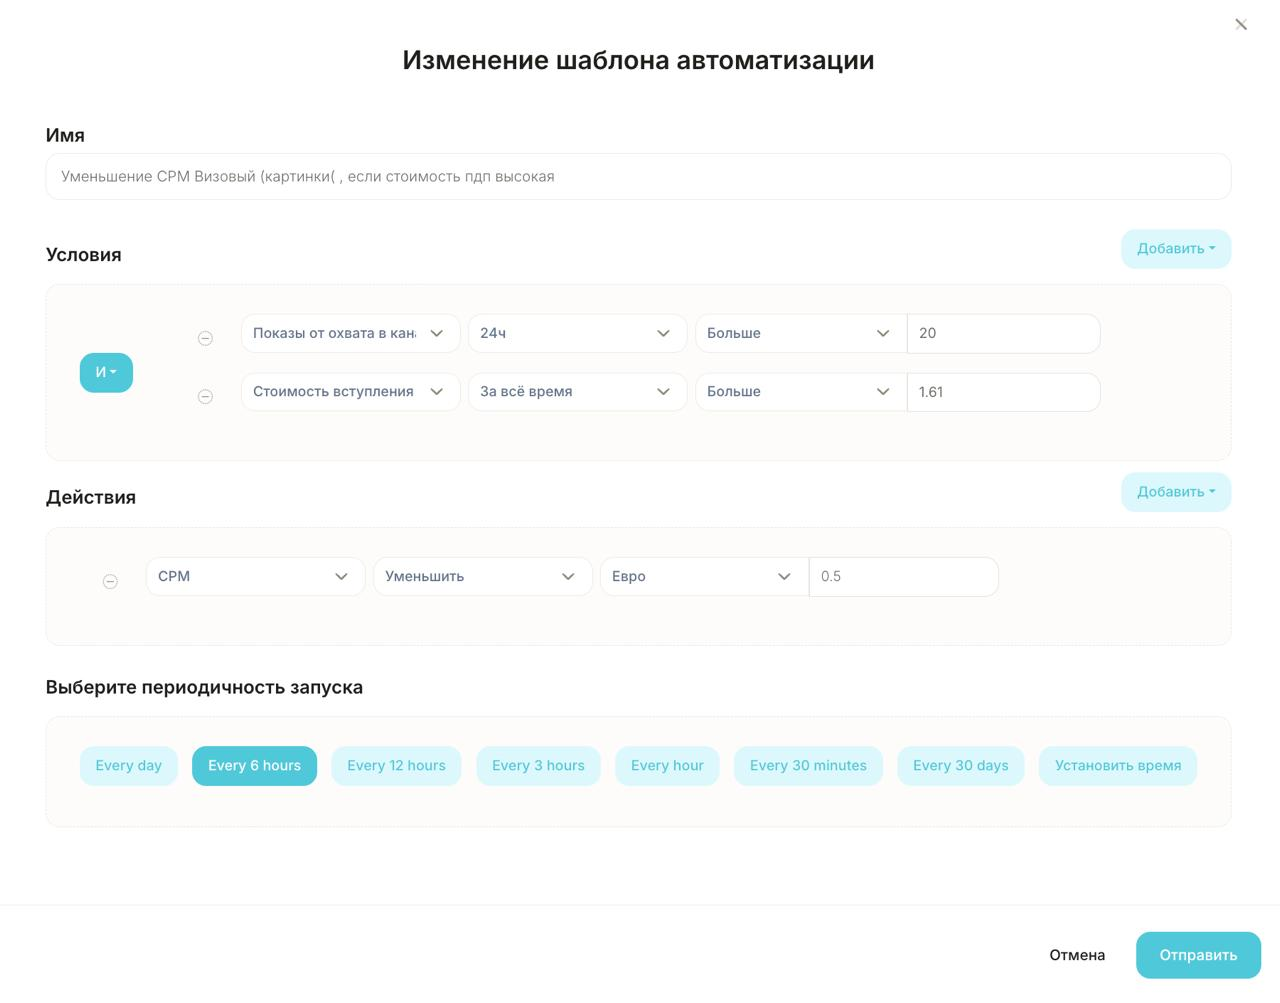Click the 'Отмена' cancel button

tap(1077, 955)
